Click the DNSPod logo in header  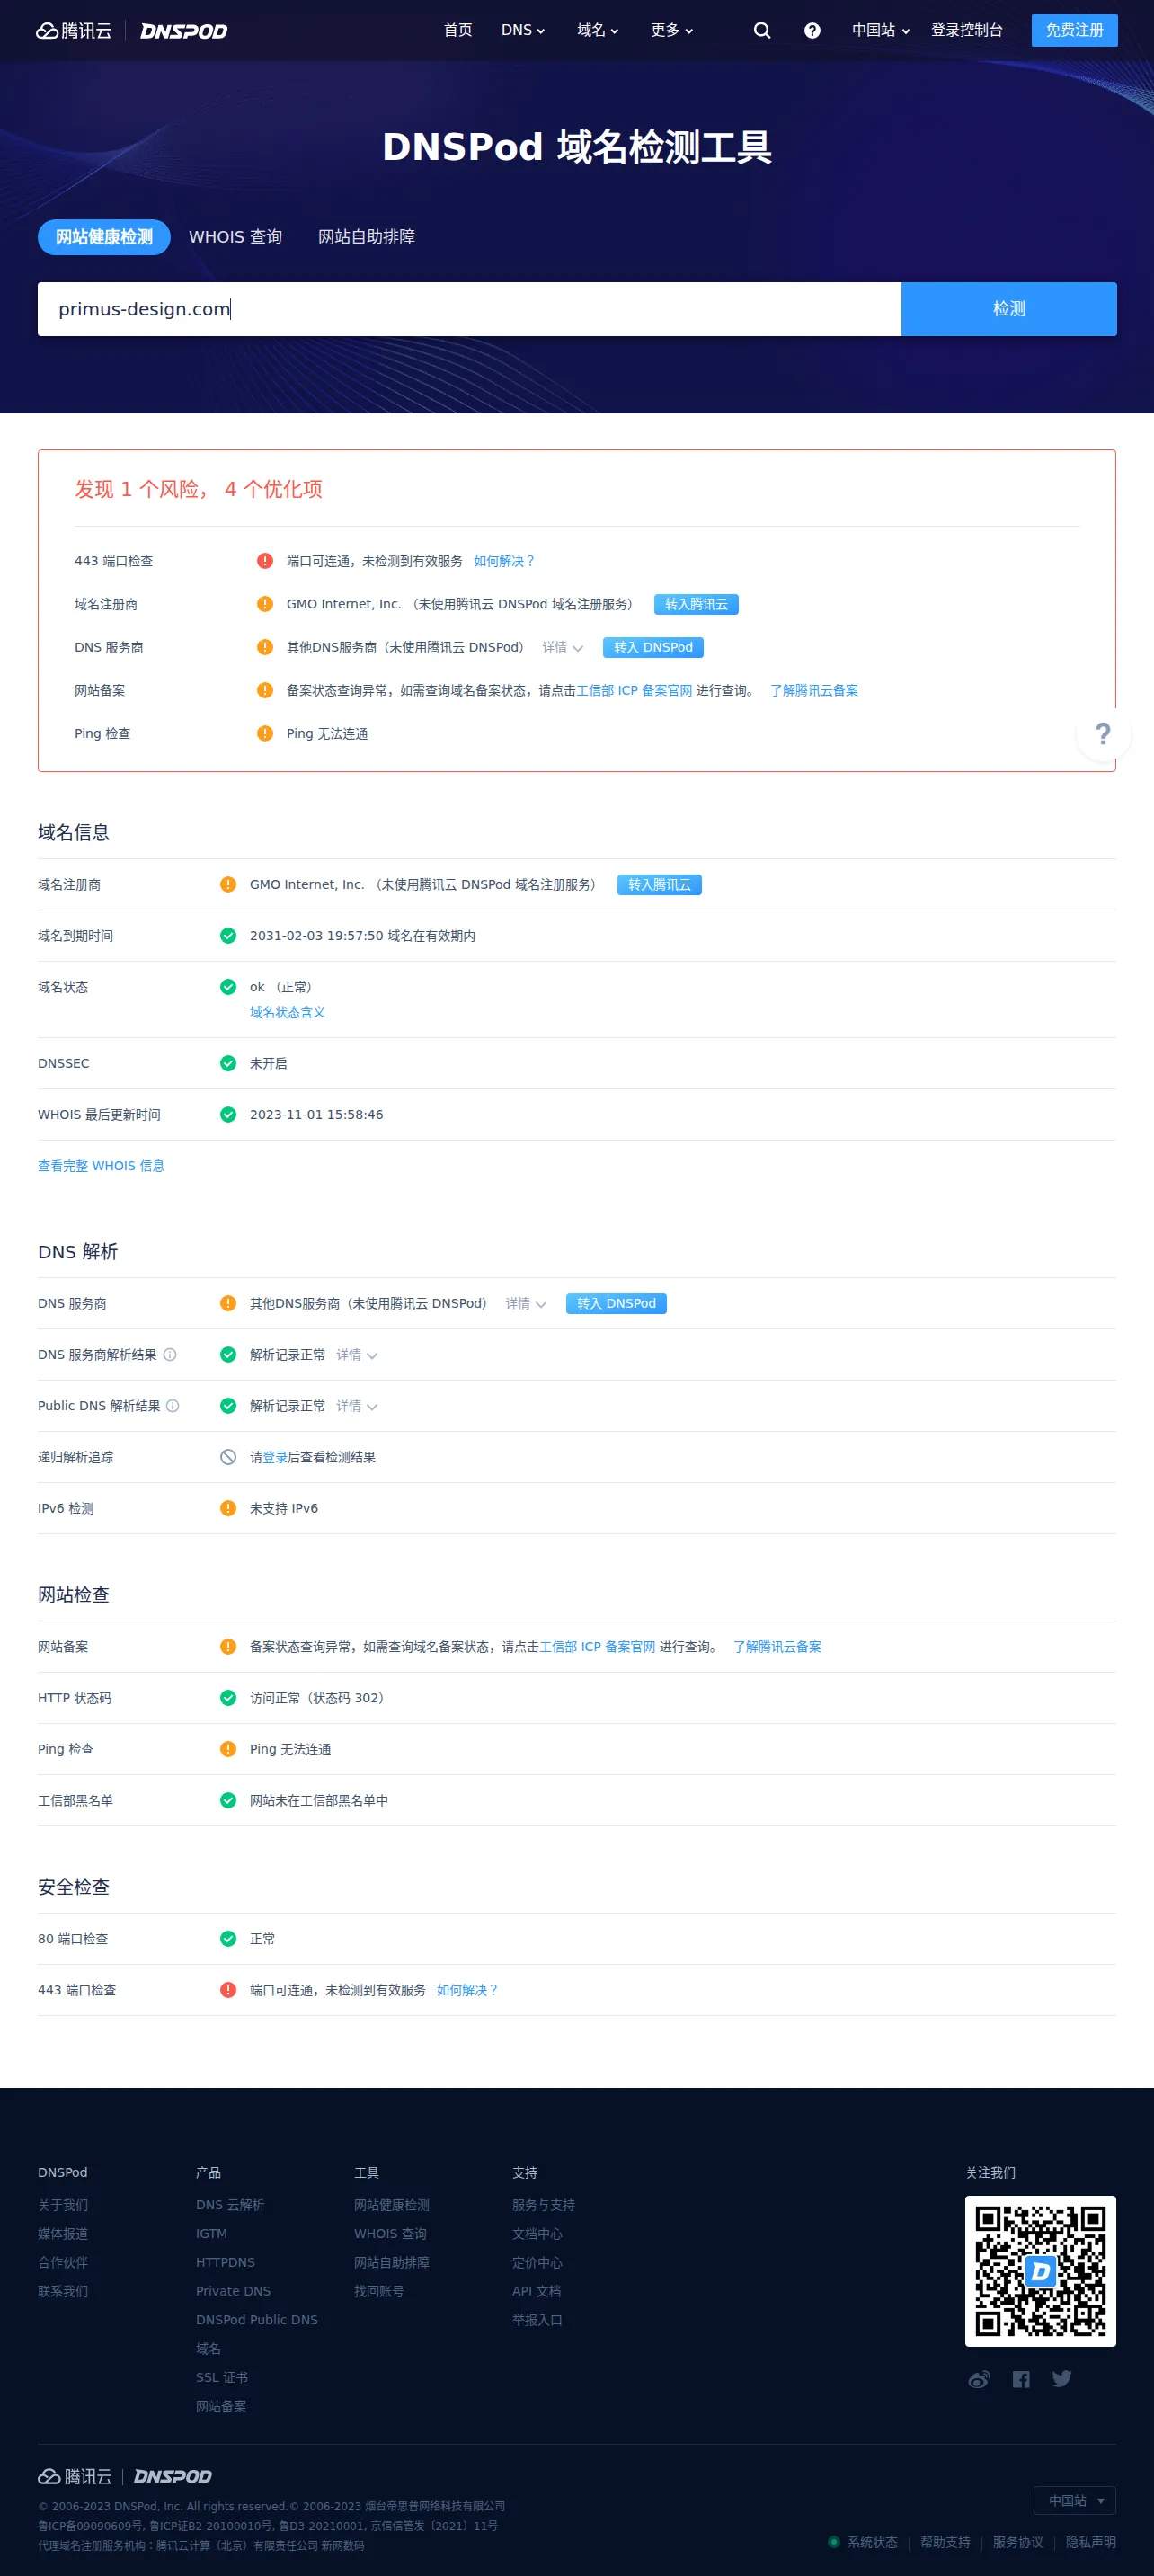click(184, 31)
